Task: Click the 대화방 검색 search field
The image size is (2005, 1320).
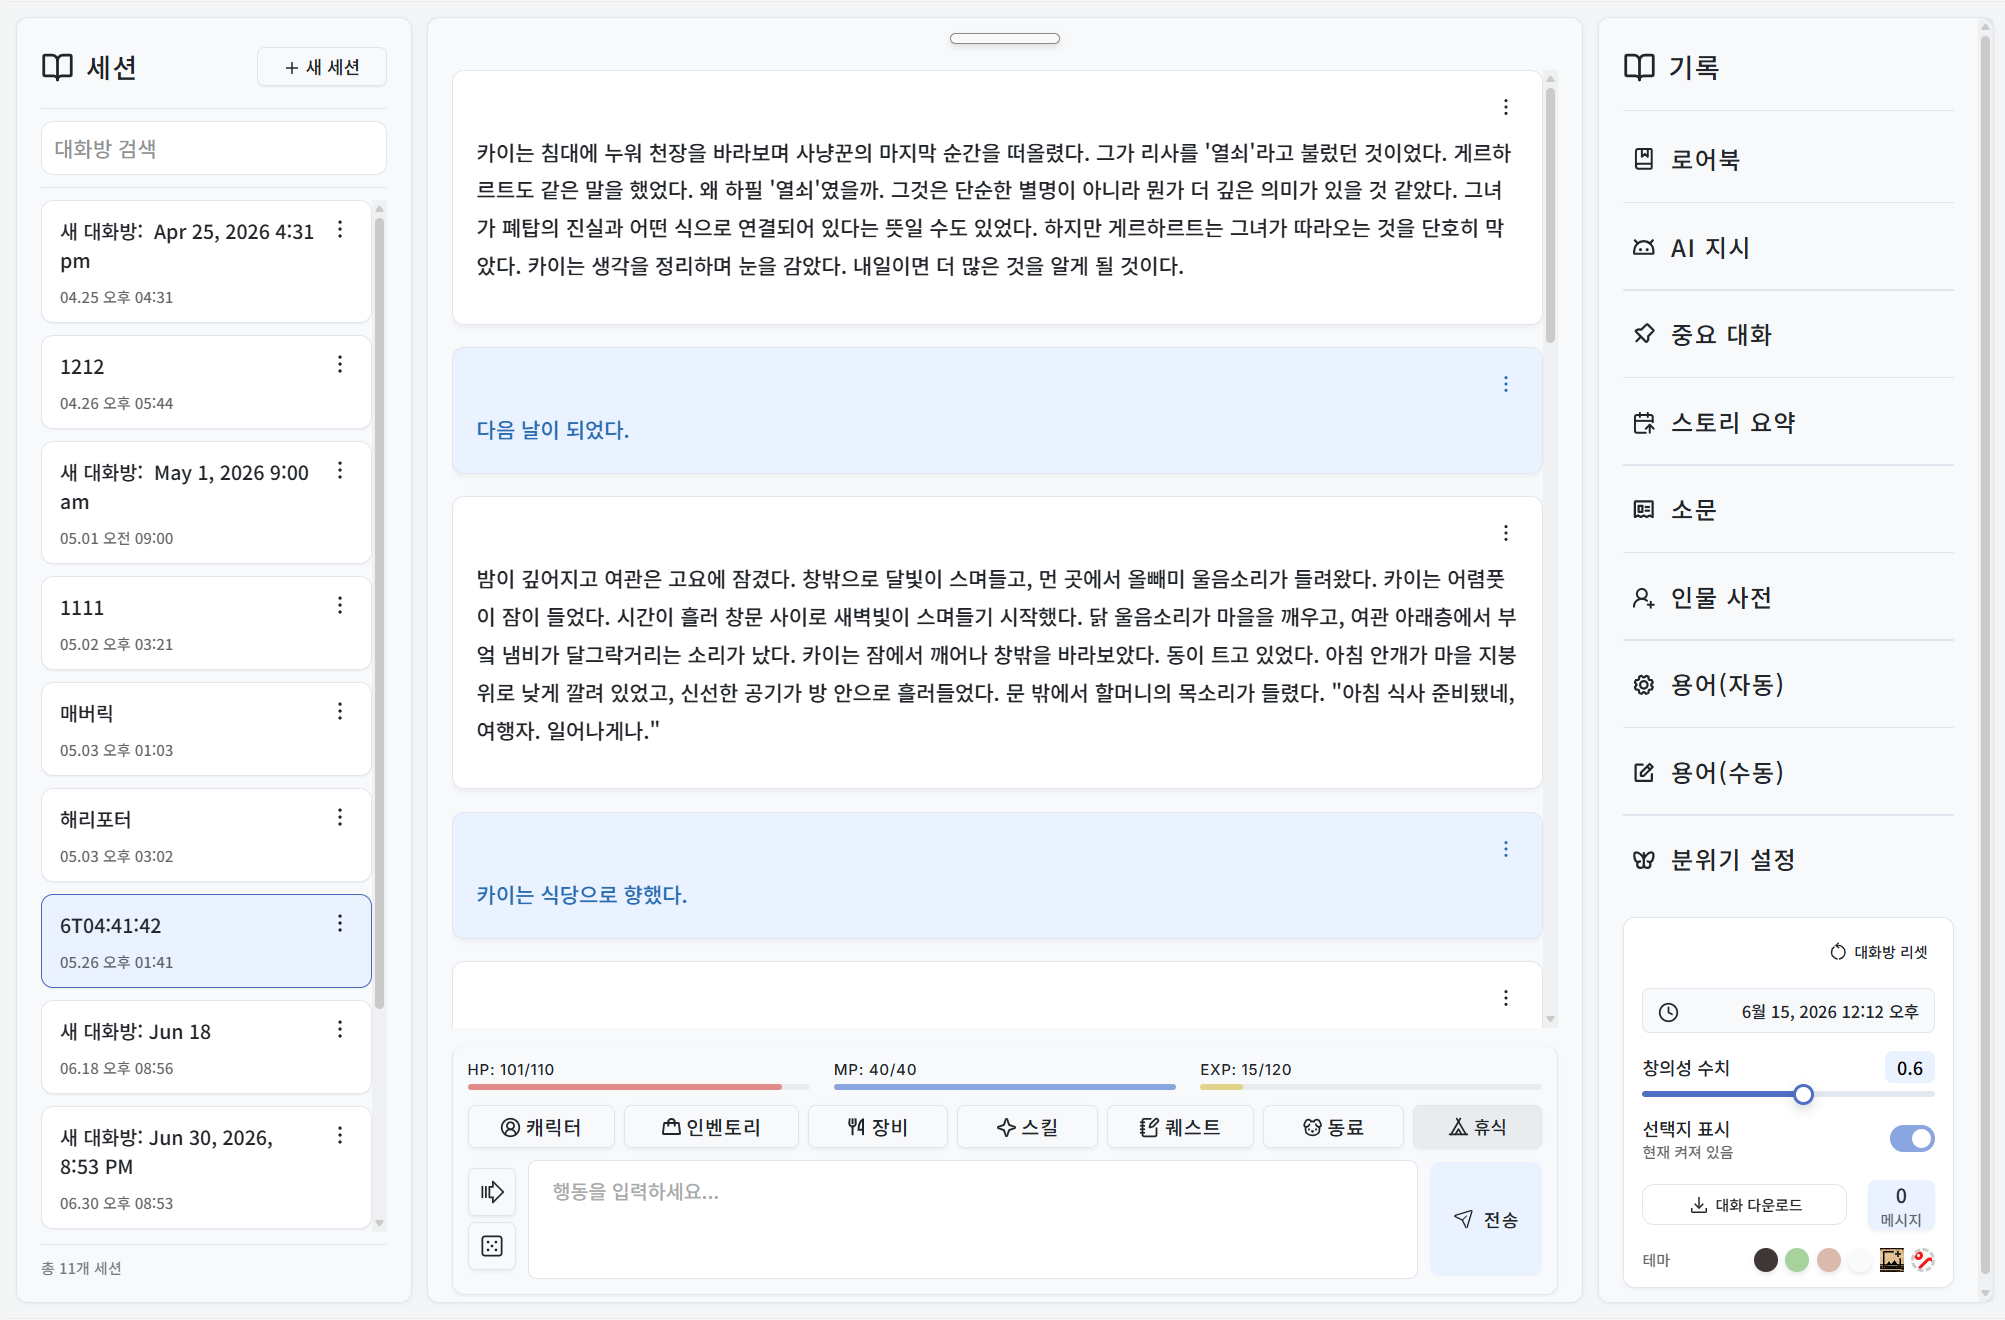Action: coord(214,149)
